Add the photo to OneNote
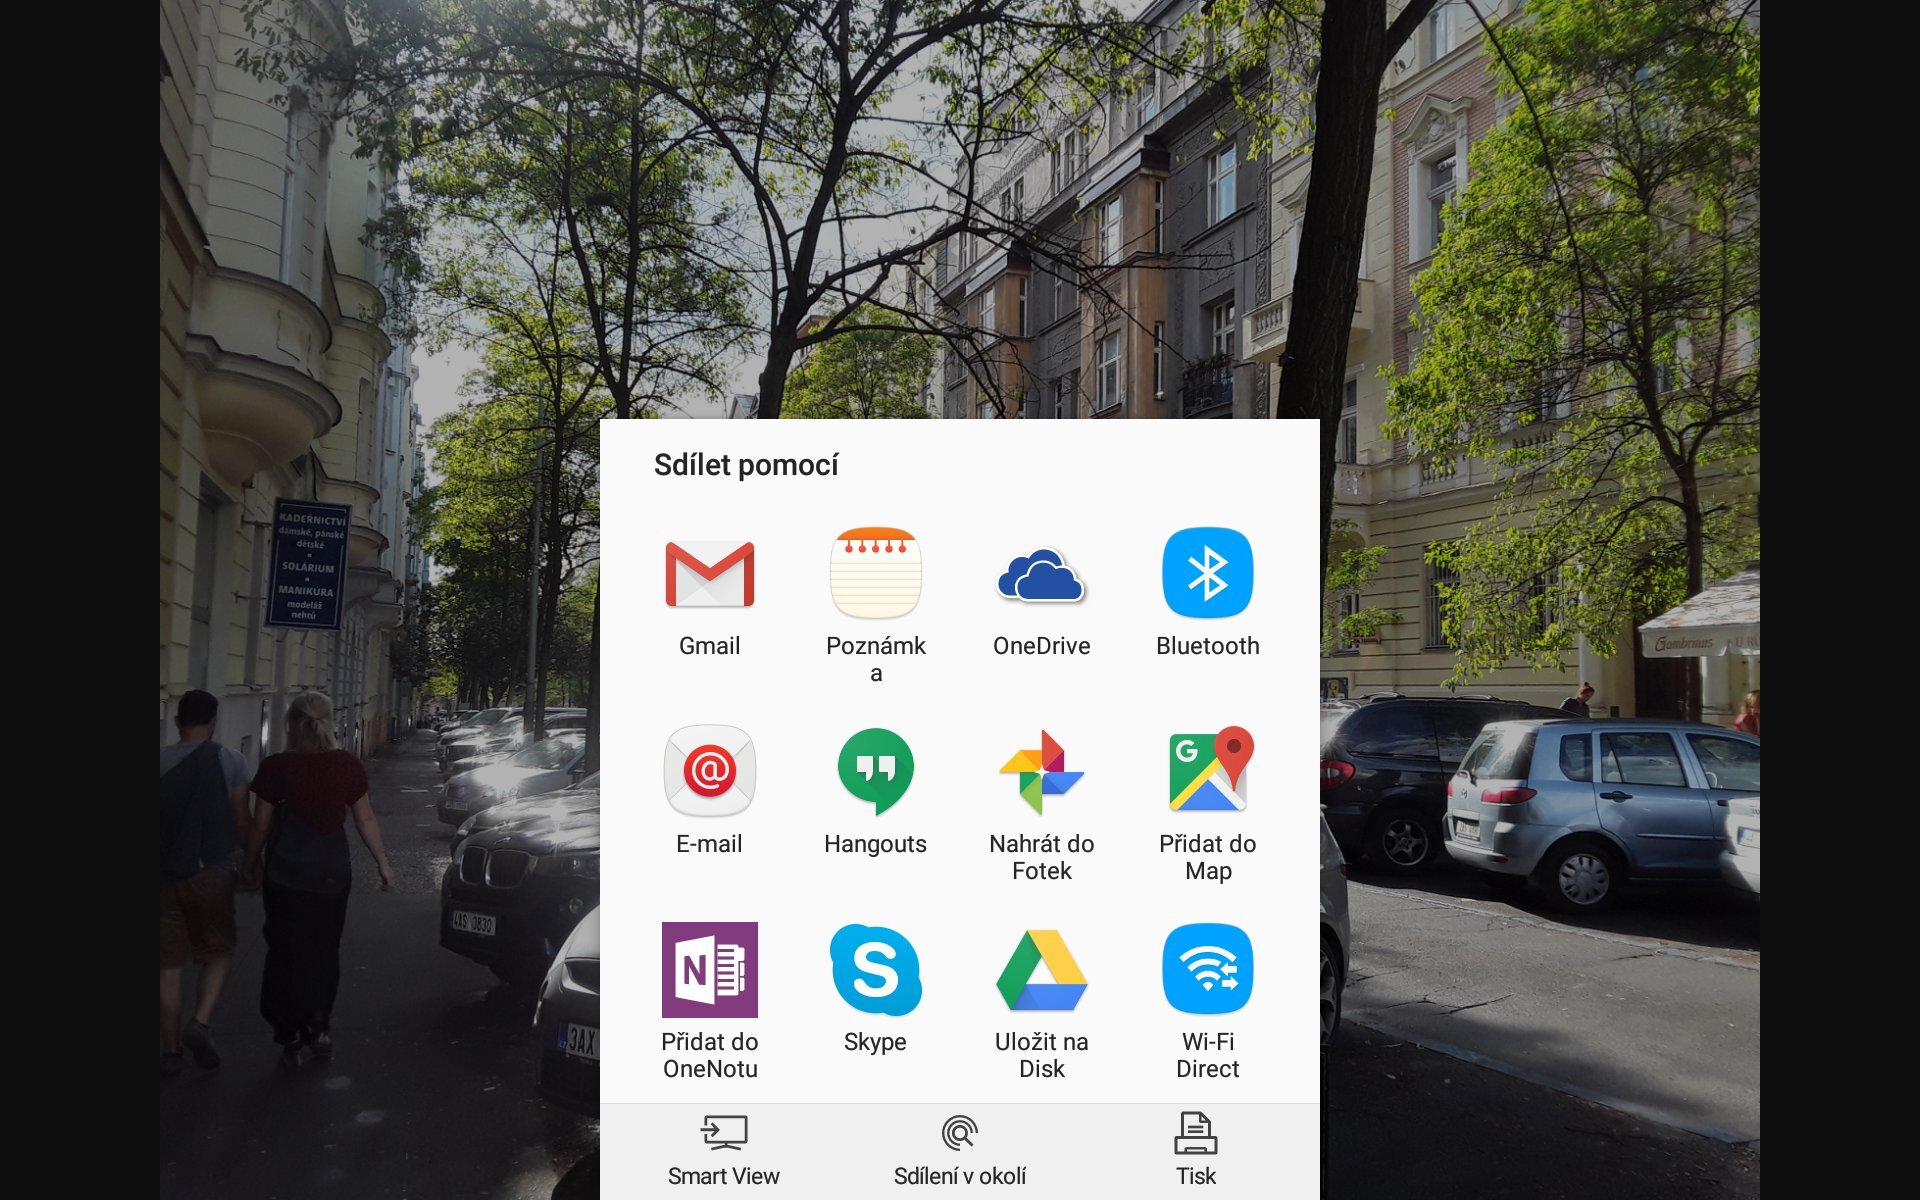The height and width of the screenshot is (1200, 1920). (710, 970)
